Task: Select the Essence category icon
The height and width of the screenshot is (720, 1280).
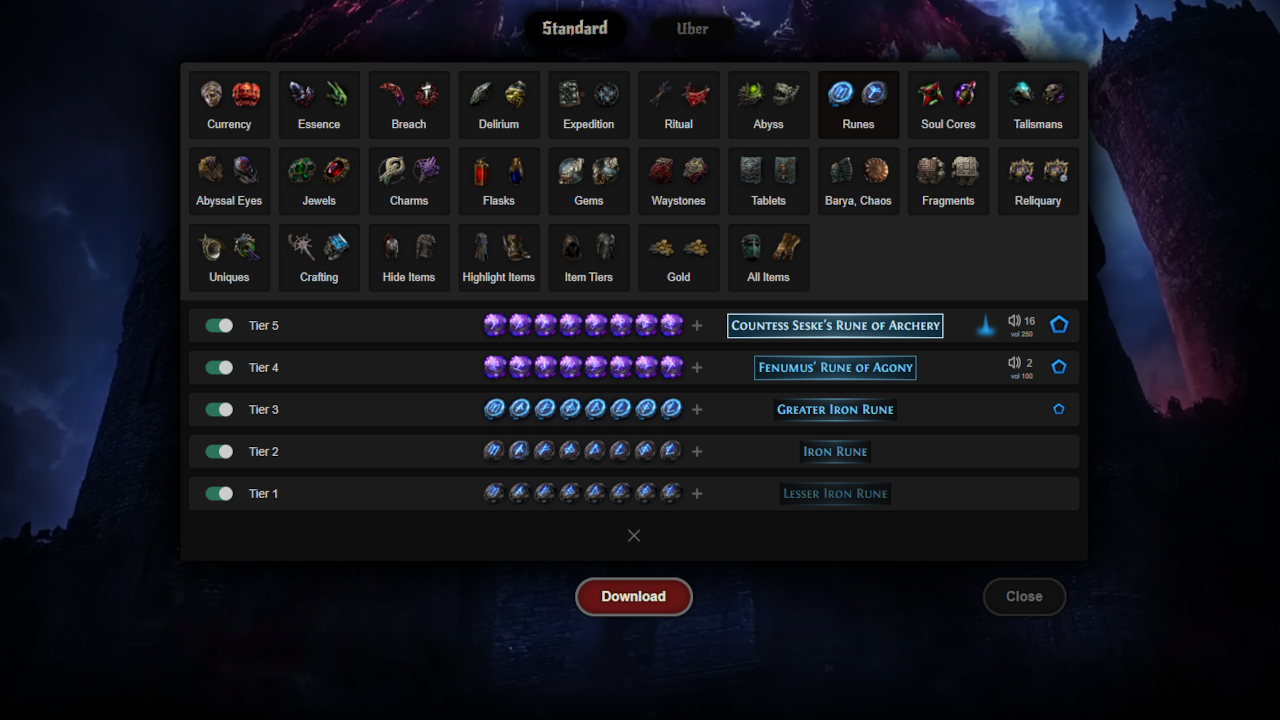Action: (319, 105)
